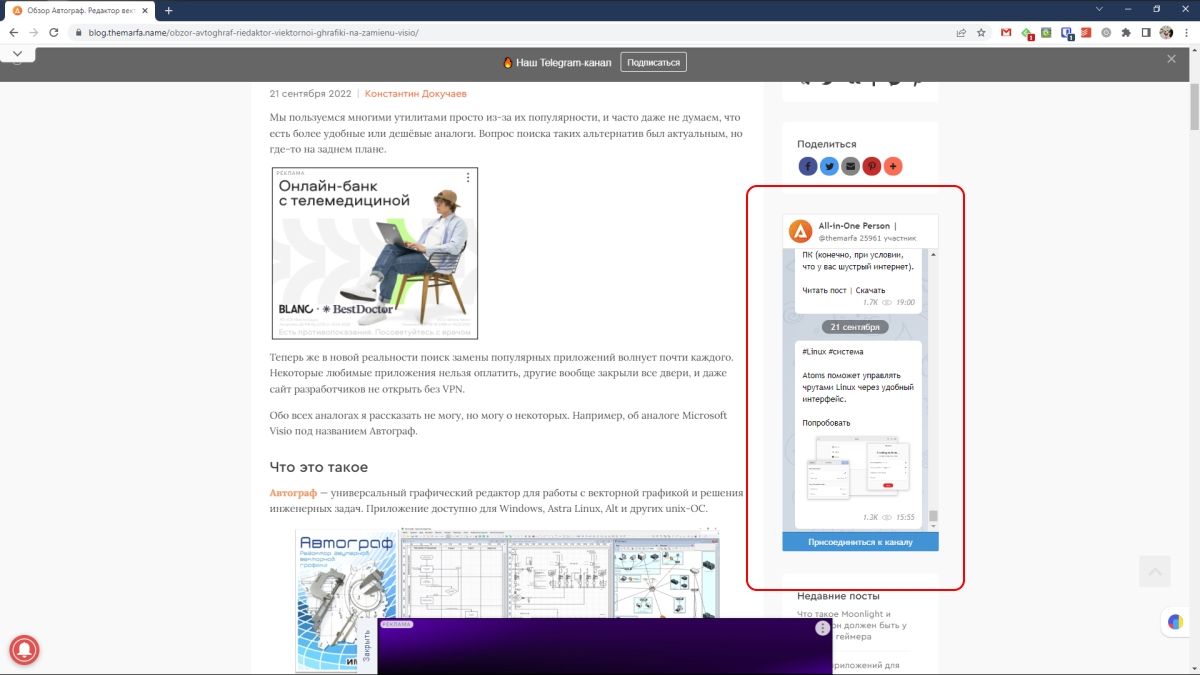Click the red notification bell icon
The image size is (1200, 675).
(25, 650)
